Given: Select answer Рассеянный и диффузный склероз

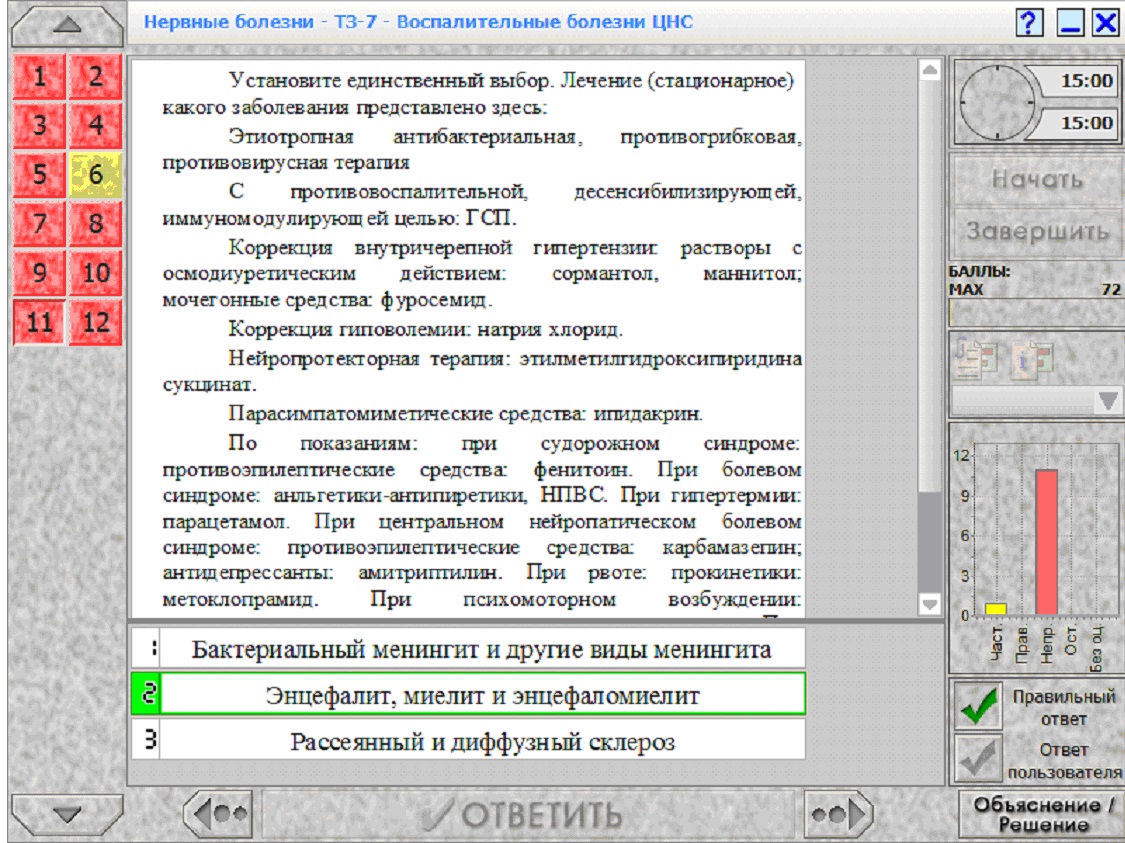Looking at the screenshot, I should tap(469, 740).
